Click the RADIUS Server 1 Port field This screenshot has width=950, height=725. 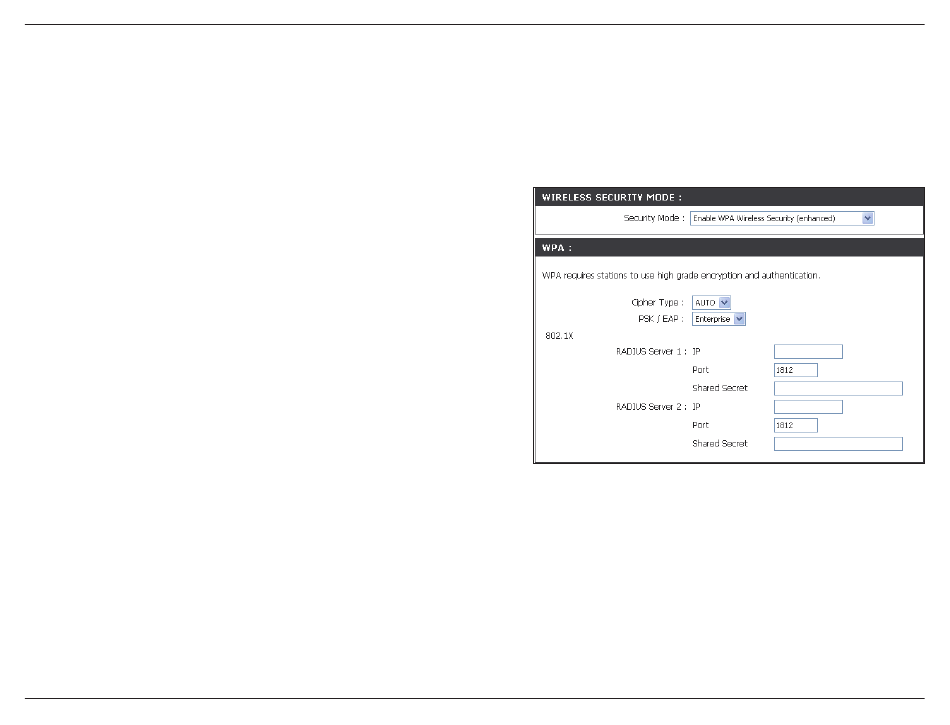click(x=796, y=370)
